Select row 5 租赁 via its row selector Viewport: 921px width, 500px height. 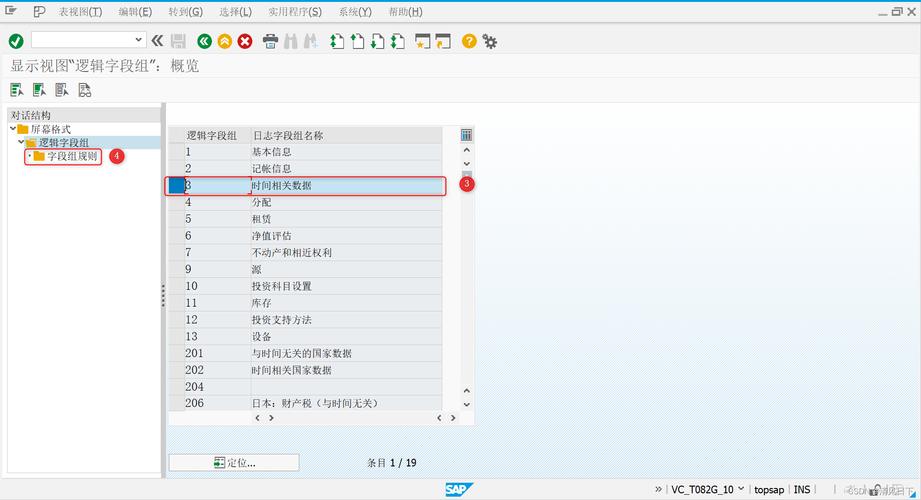tap(176, 219)
